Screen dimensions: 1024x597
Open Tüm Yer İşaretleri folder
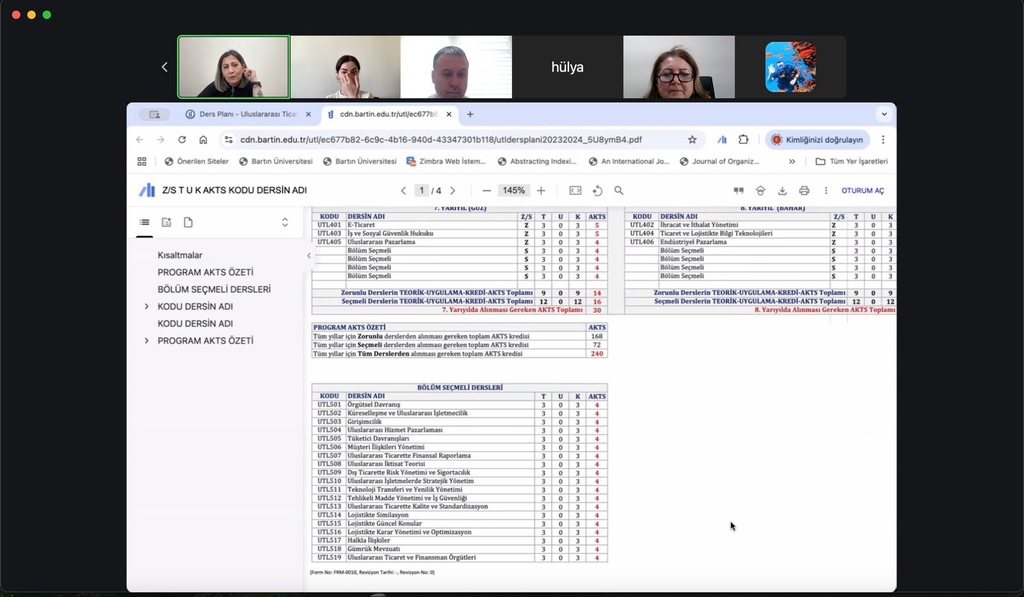click(x=852, y=161)
